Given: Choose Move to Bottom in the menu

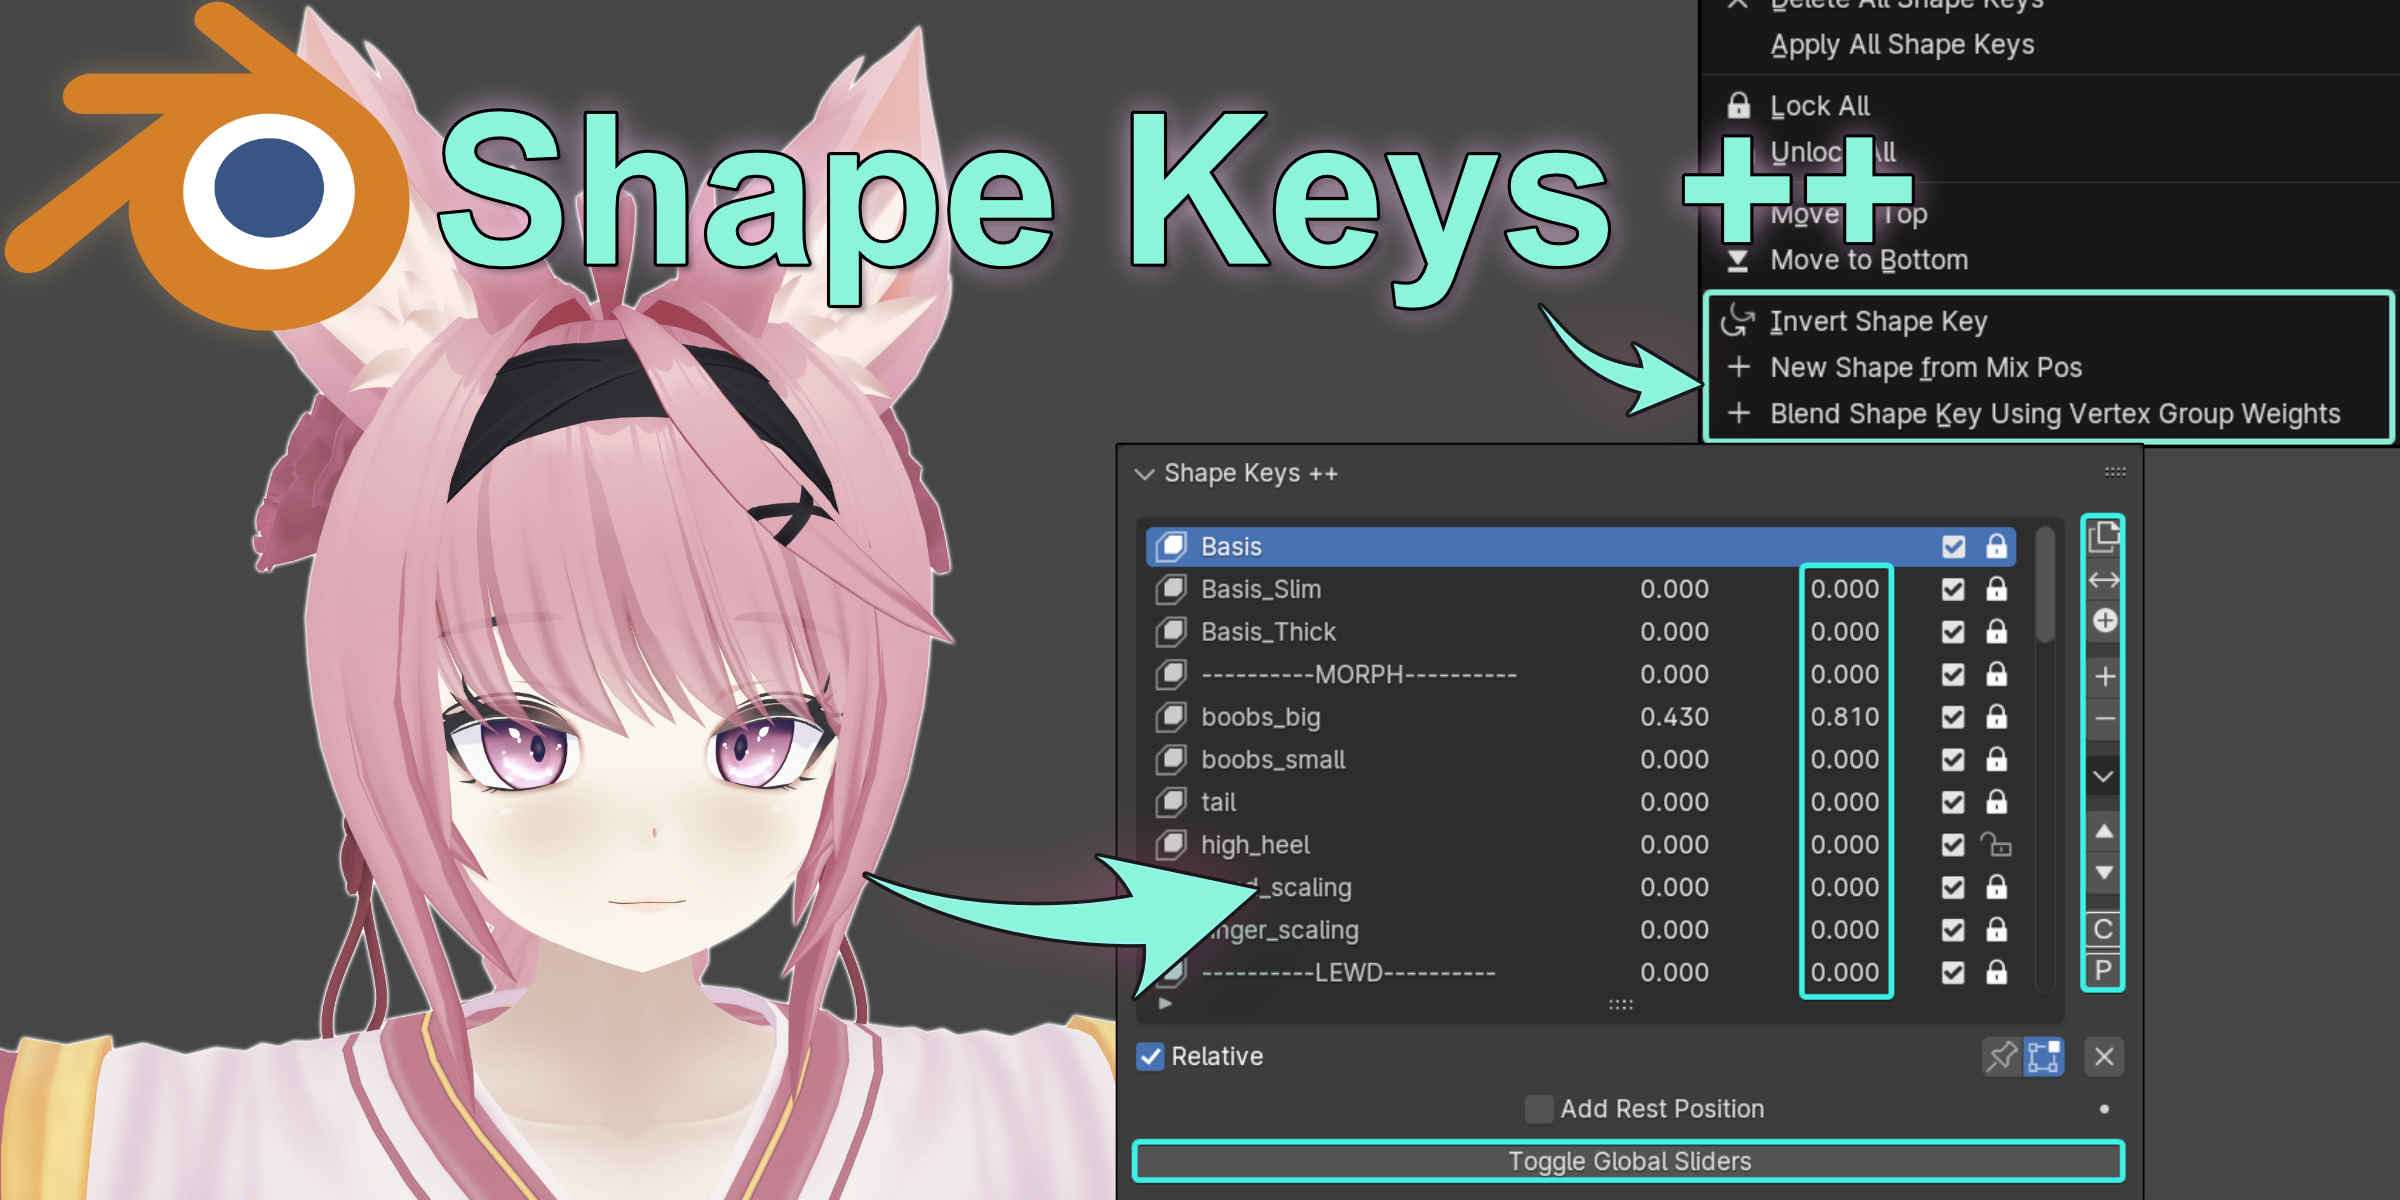Looking at the screenshot, I should tap(1869, 260).
